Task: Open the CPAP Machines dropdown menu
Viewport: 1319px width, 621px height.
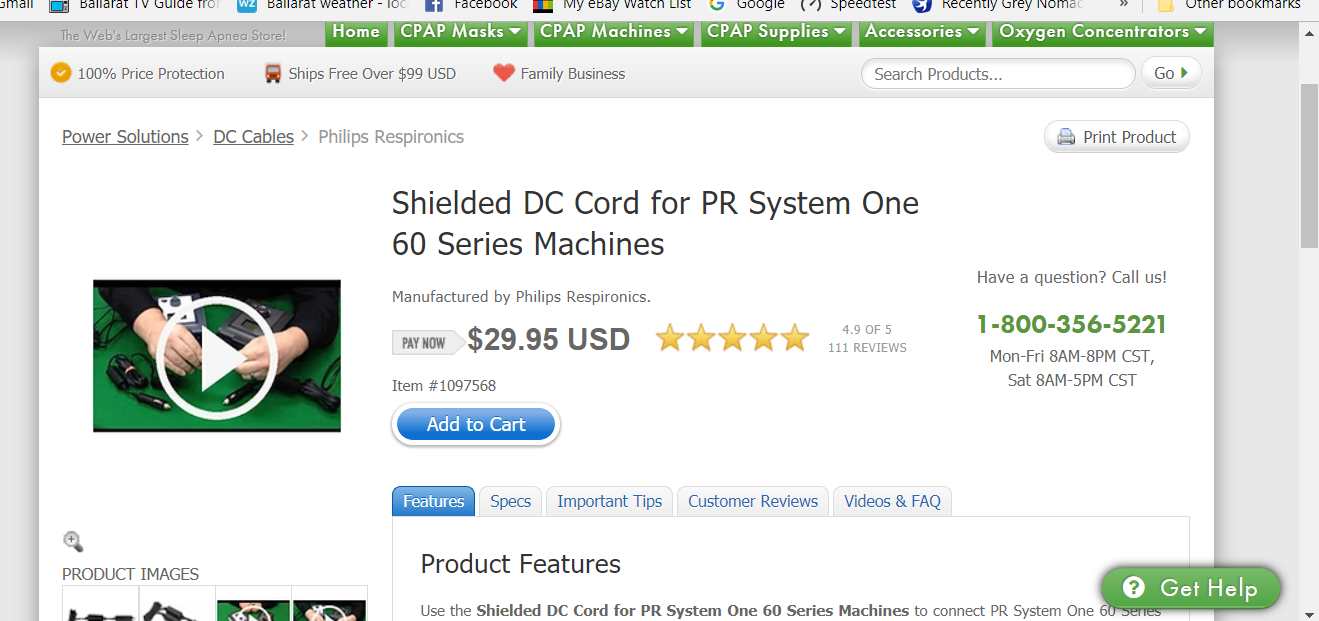Action: pos(614,31)
